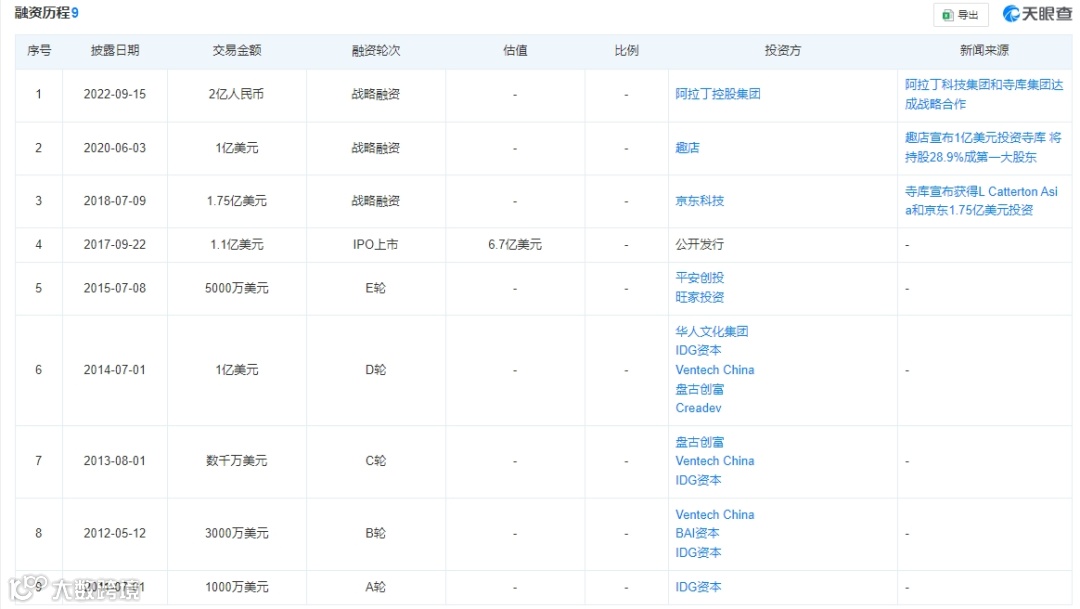
Task: Click date cell 2022-09-15
Action: pyautogui.click(x=115, y=94)
